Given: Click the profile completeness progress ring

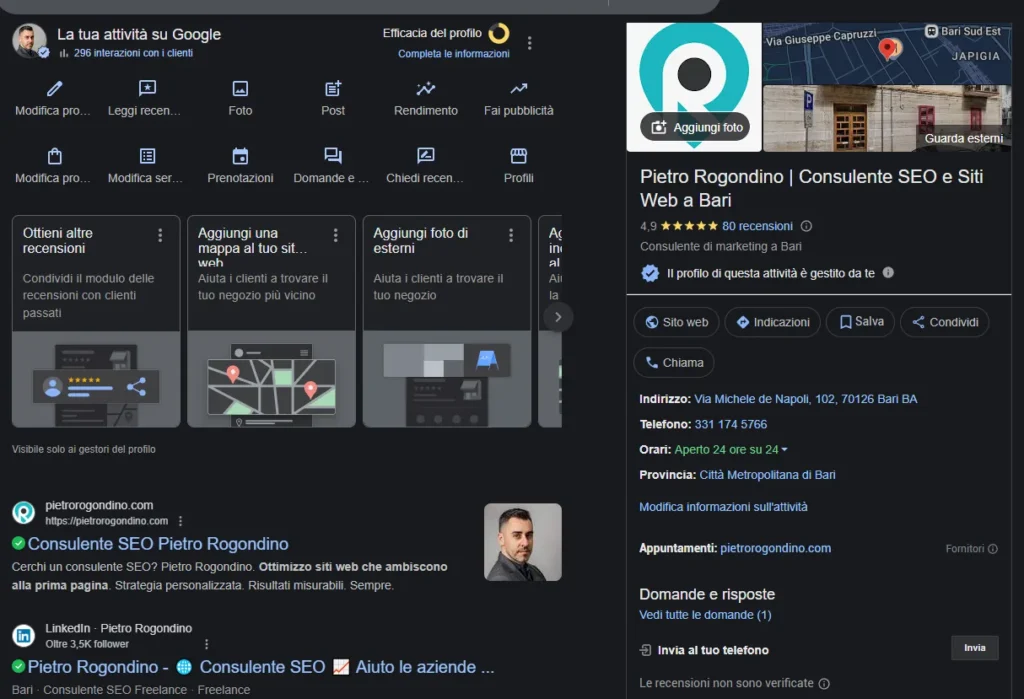Looking at the screenshot, I should click(497, 34).
